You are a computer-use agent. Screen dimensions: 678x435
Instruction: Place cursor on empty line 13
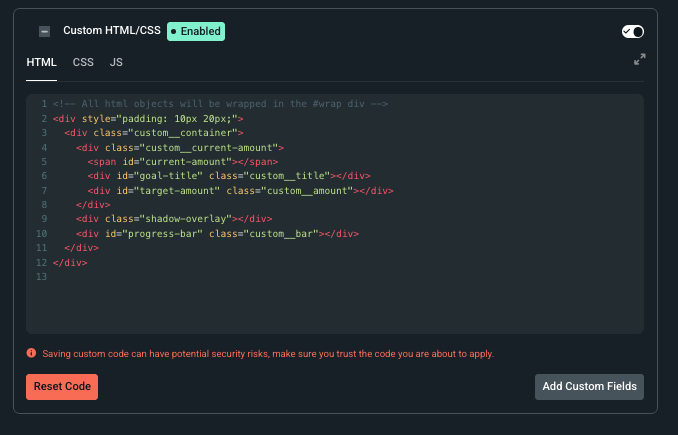(x=335, y=277)
